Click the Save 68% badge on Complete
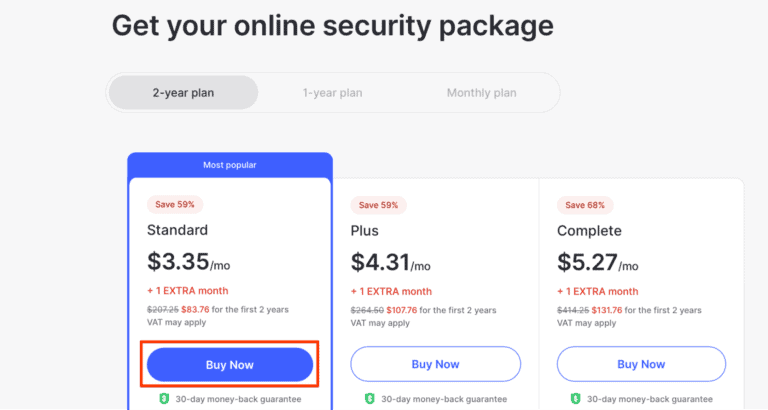This screenshot has width=768, height=410. pos(585,205)
